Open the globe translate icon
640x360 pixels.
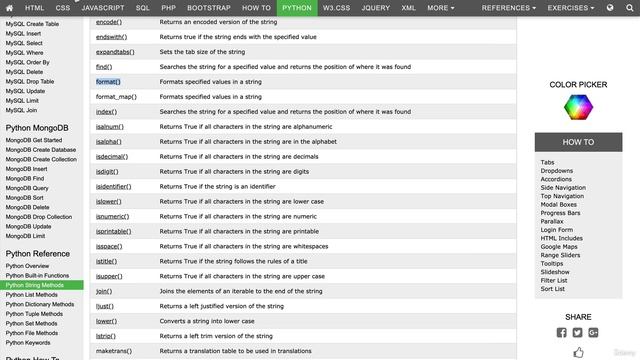coord(610,8)
